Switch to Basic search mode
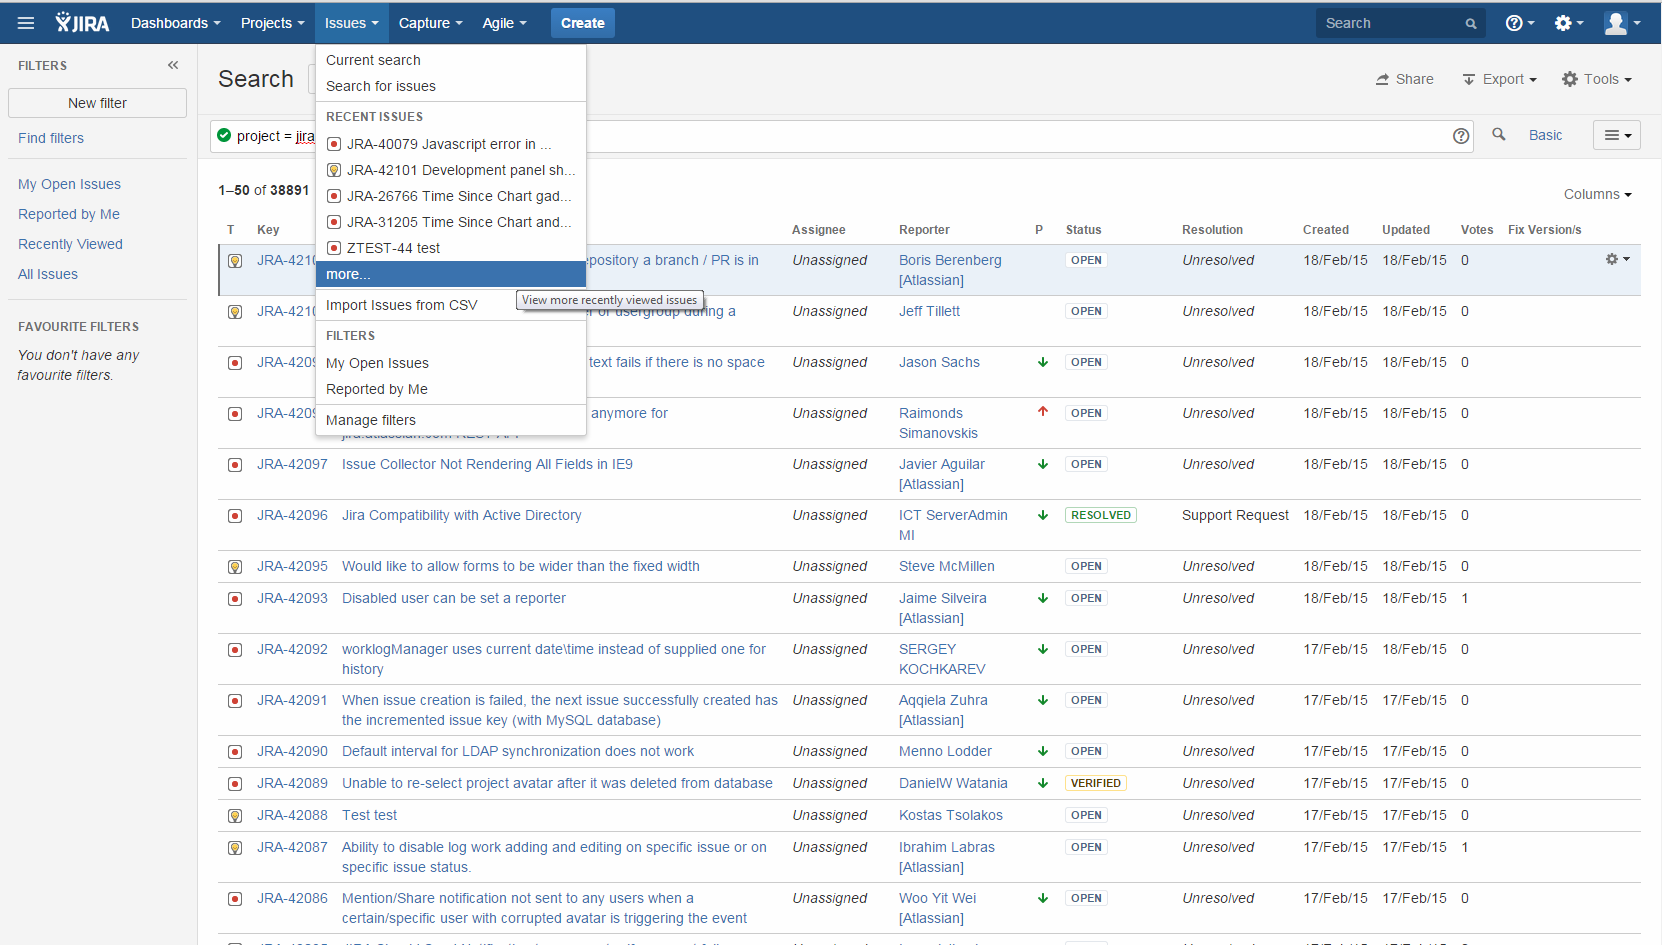The image size is (1662, 945). coord(1545,135)
